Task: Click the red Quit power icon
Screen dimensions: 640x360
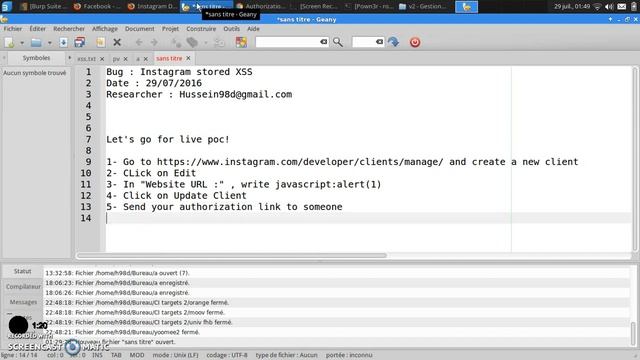Action: pos(415,42)
